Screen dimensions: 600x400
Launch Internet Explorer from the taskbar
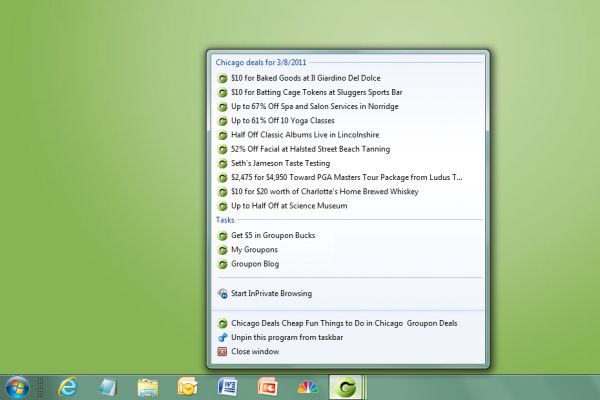[x=68, y=387]
